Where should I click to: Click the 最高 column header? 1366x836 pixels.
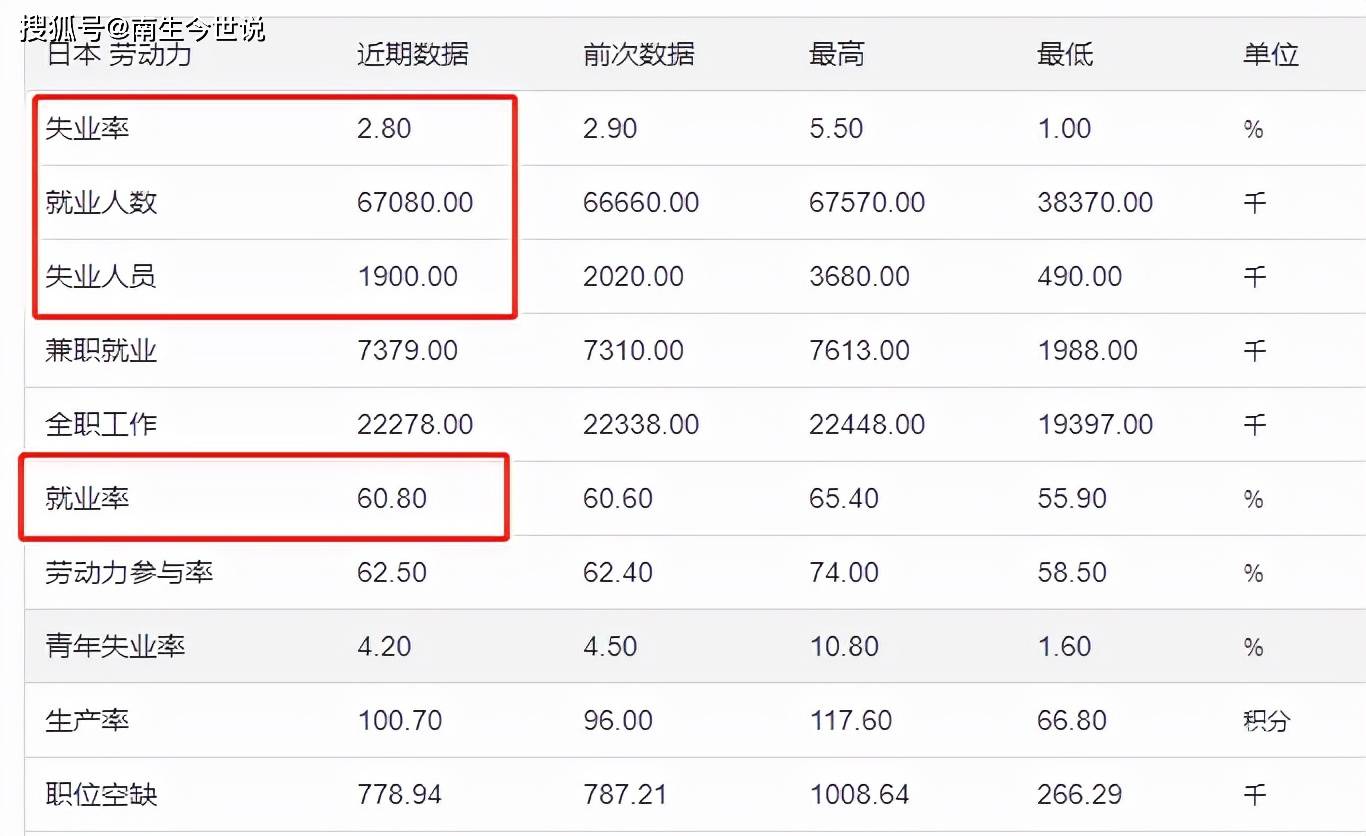point(837,55)
